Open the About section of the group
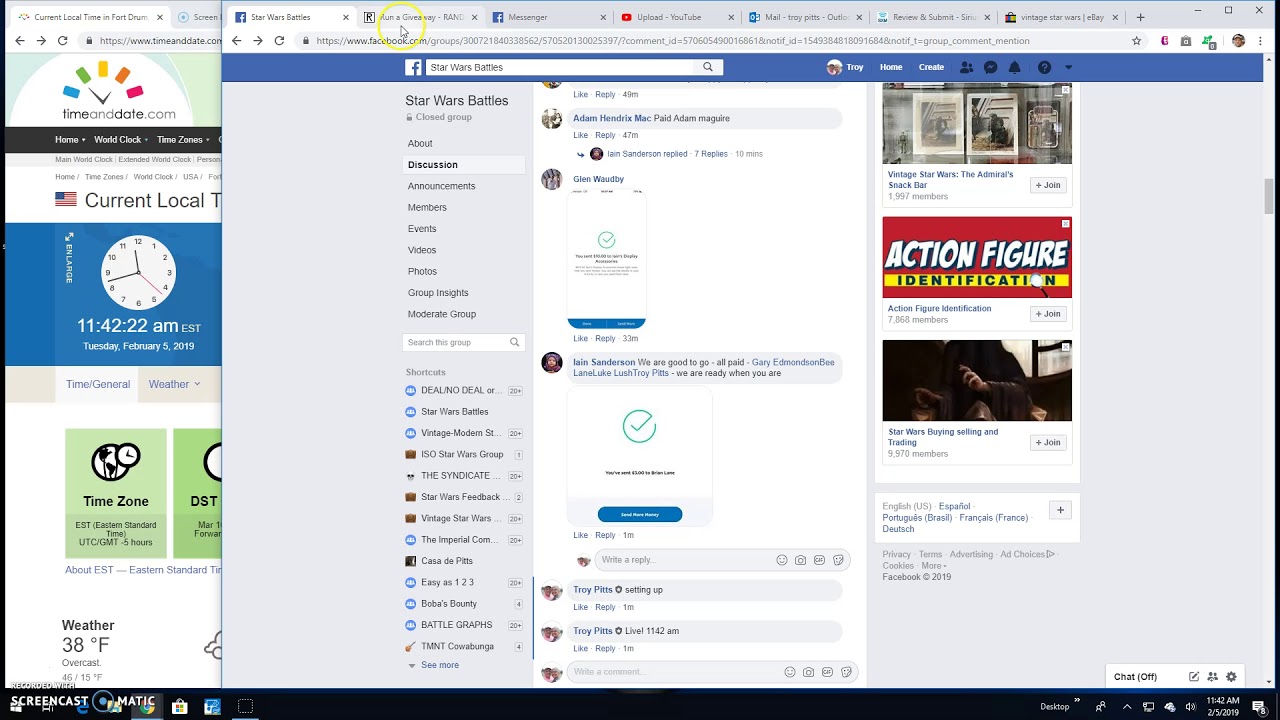This screenshot has height=720, width=1280. pyautogui.click(x=420, y=143)
